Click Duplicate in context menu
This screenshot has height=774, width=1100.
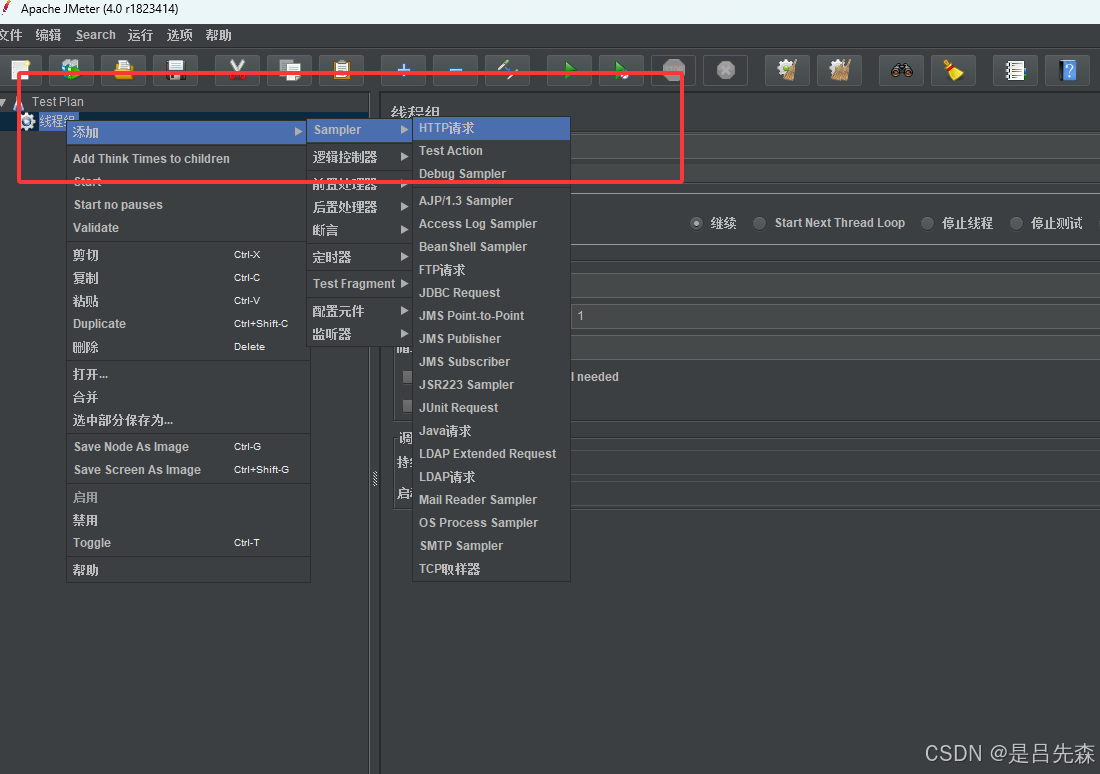pyautogui.click(x=188, y=324)
